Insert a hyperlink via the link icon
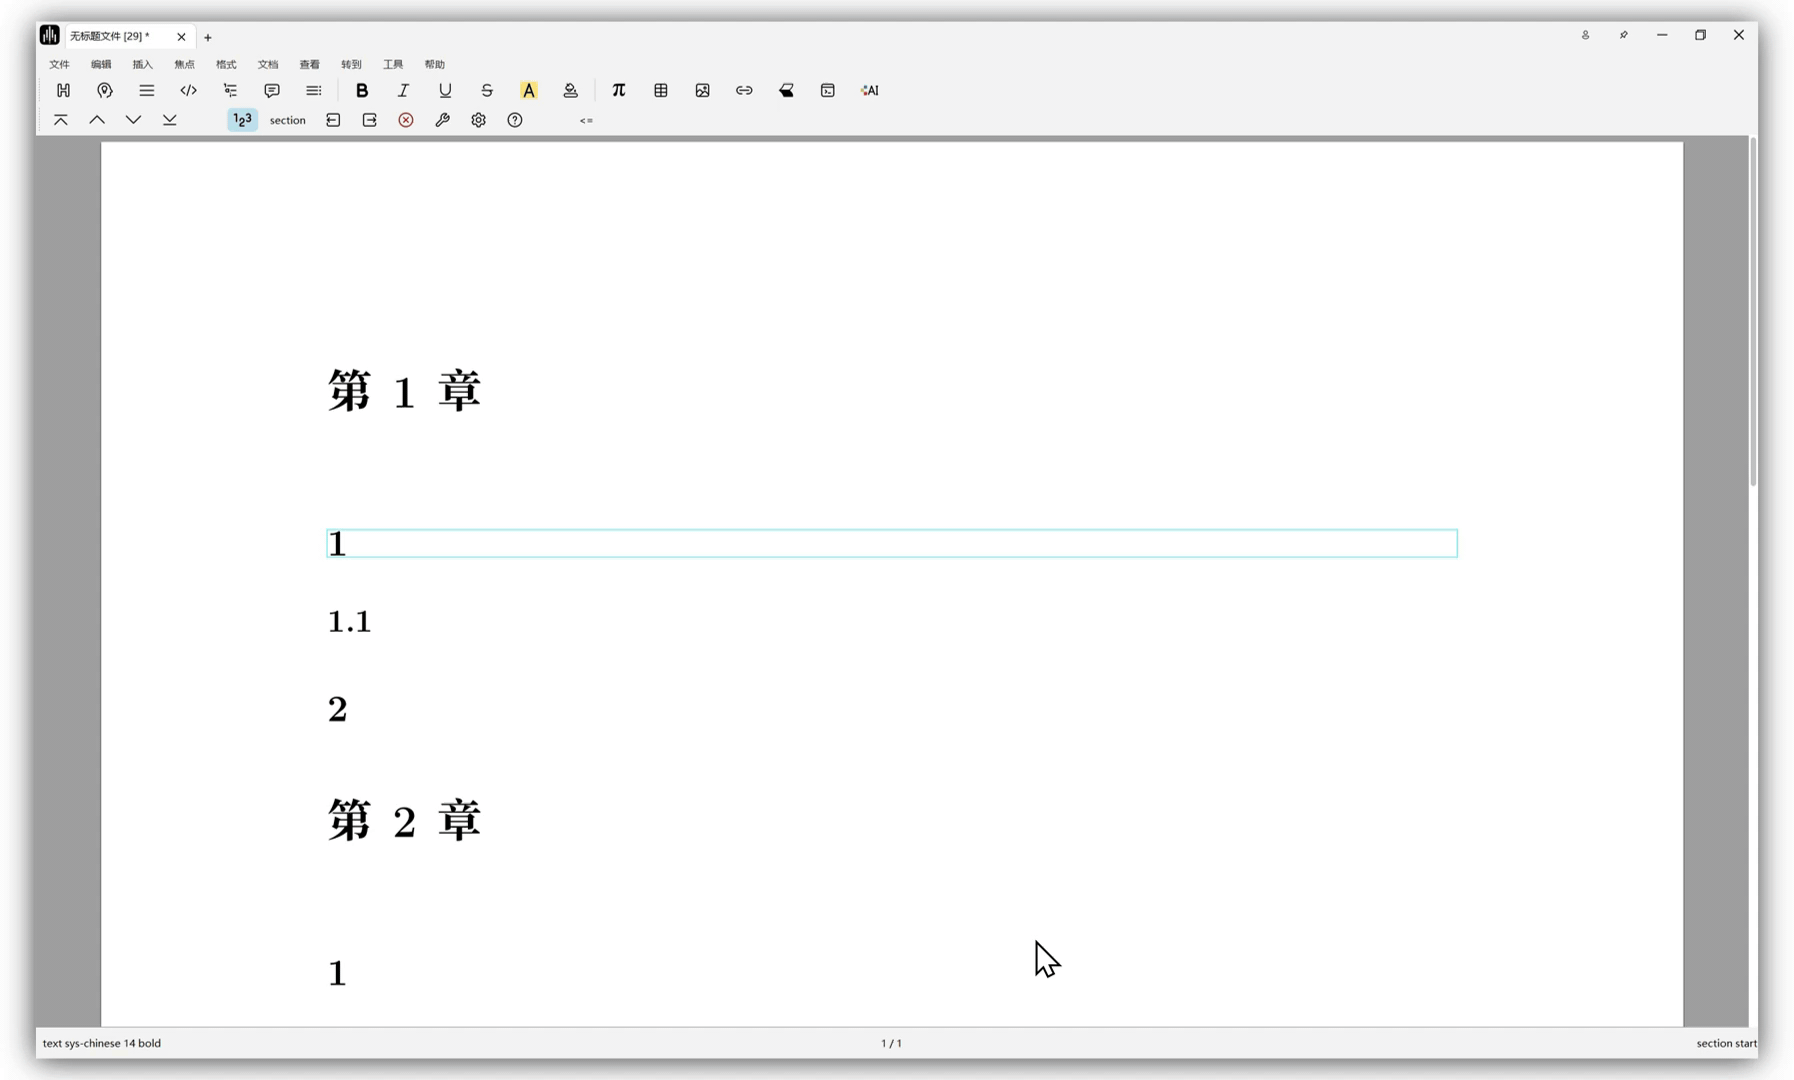 [x=744, y=90]
